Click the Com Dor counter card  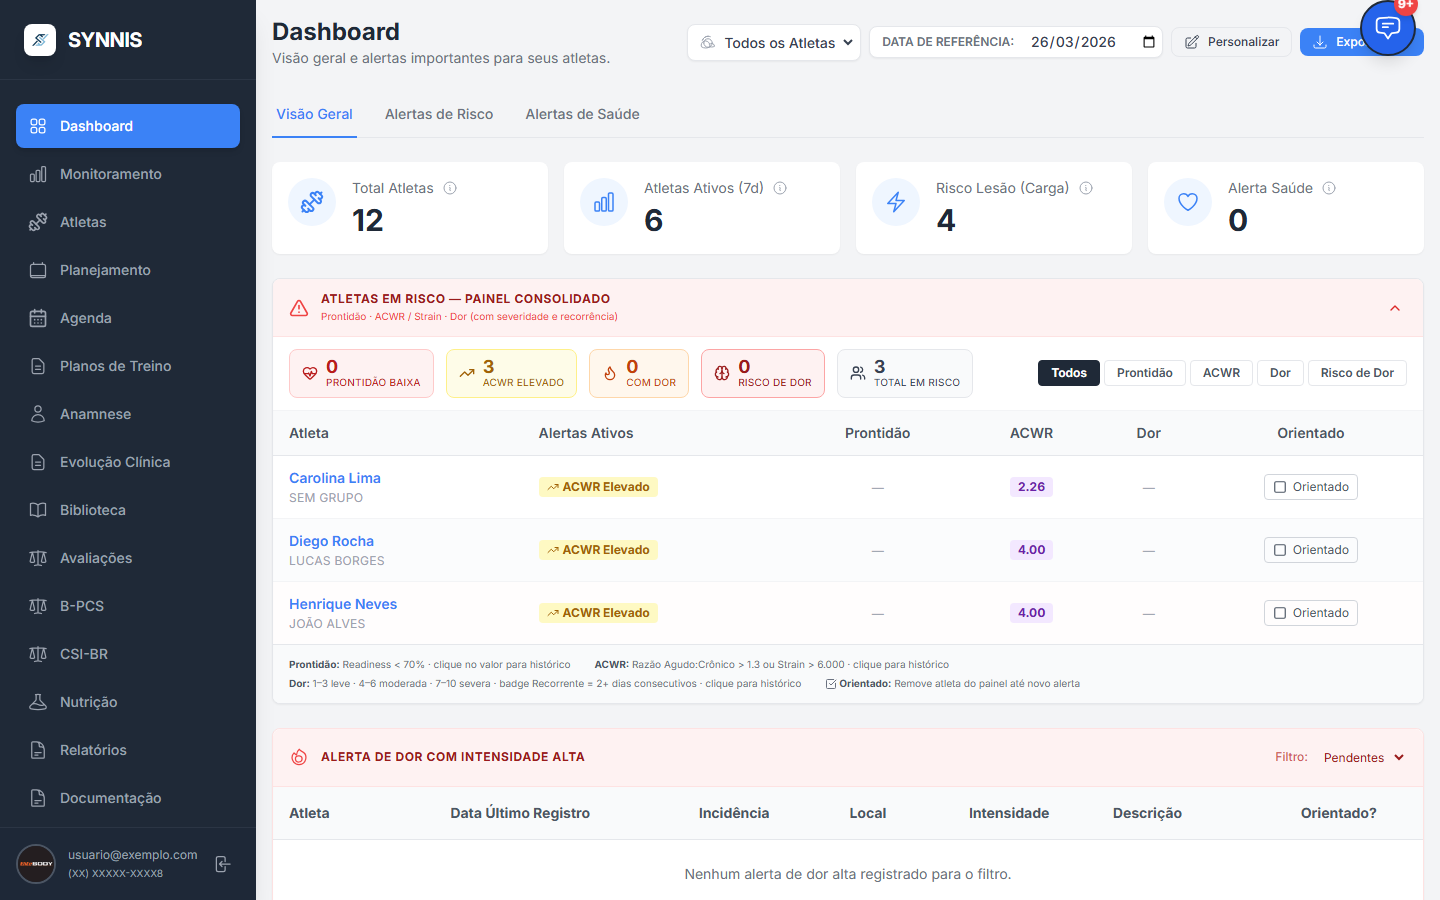639,373
